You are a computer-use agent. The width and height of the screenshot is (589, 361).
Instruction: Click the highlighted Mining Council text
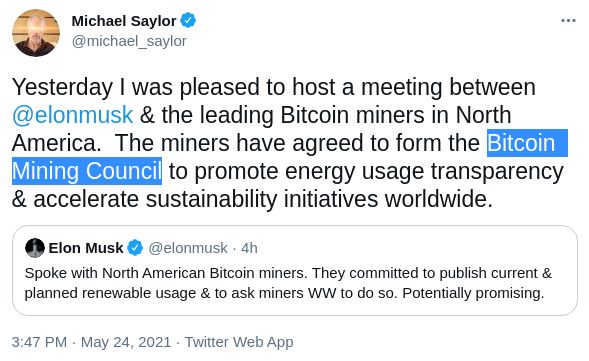(87, 171)
